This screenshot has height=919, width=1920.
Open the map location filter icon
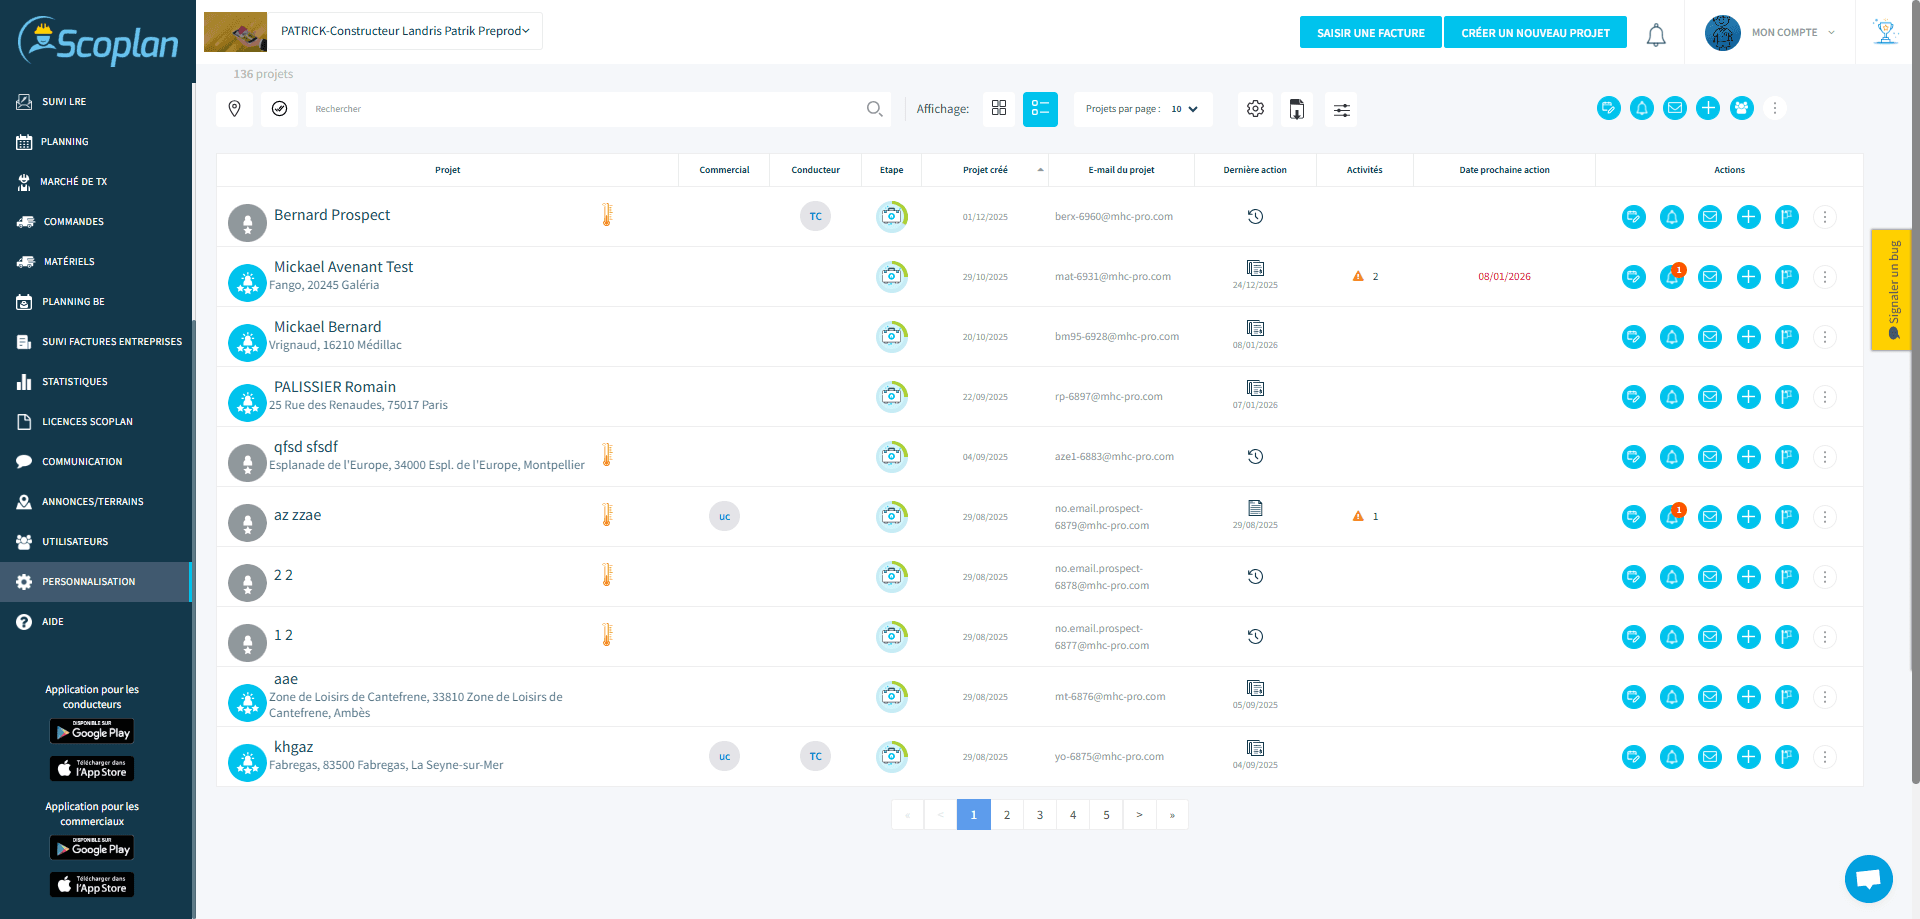[234, 109]
